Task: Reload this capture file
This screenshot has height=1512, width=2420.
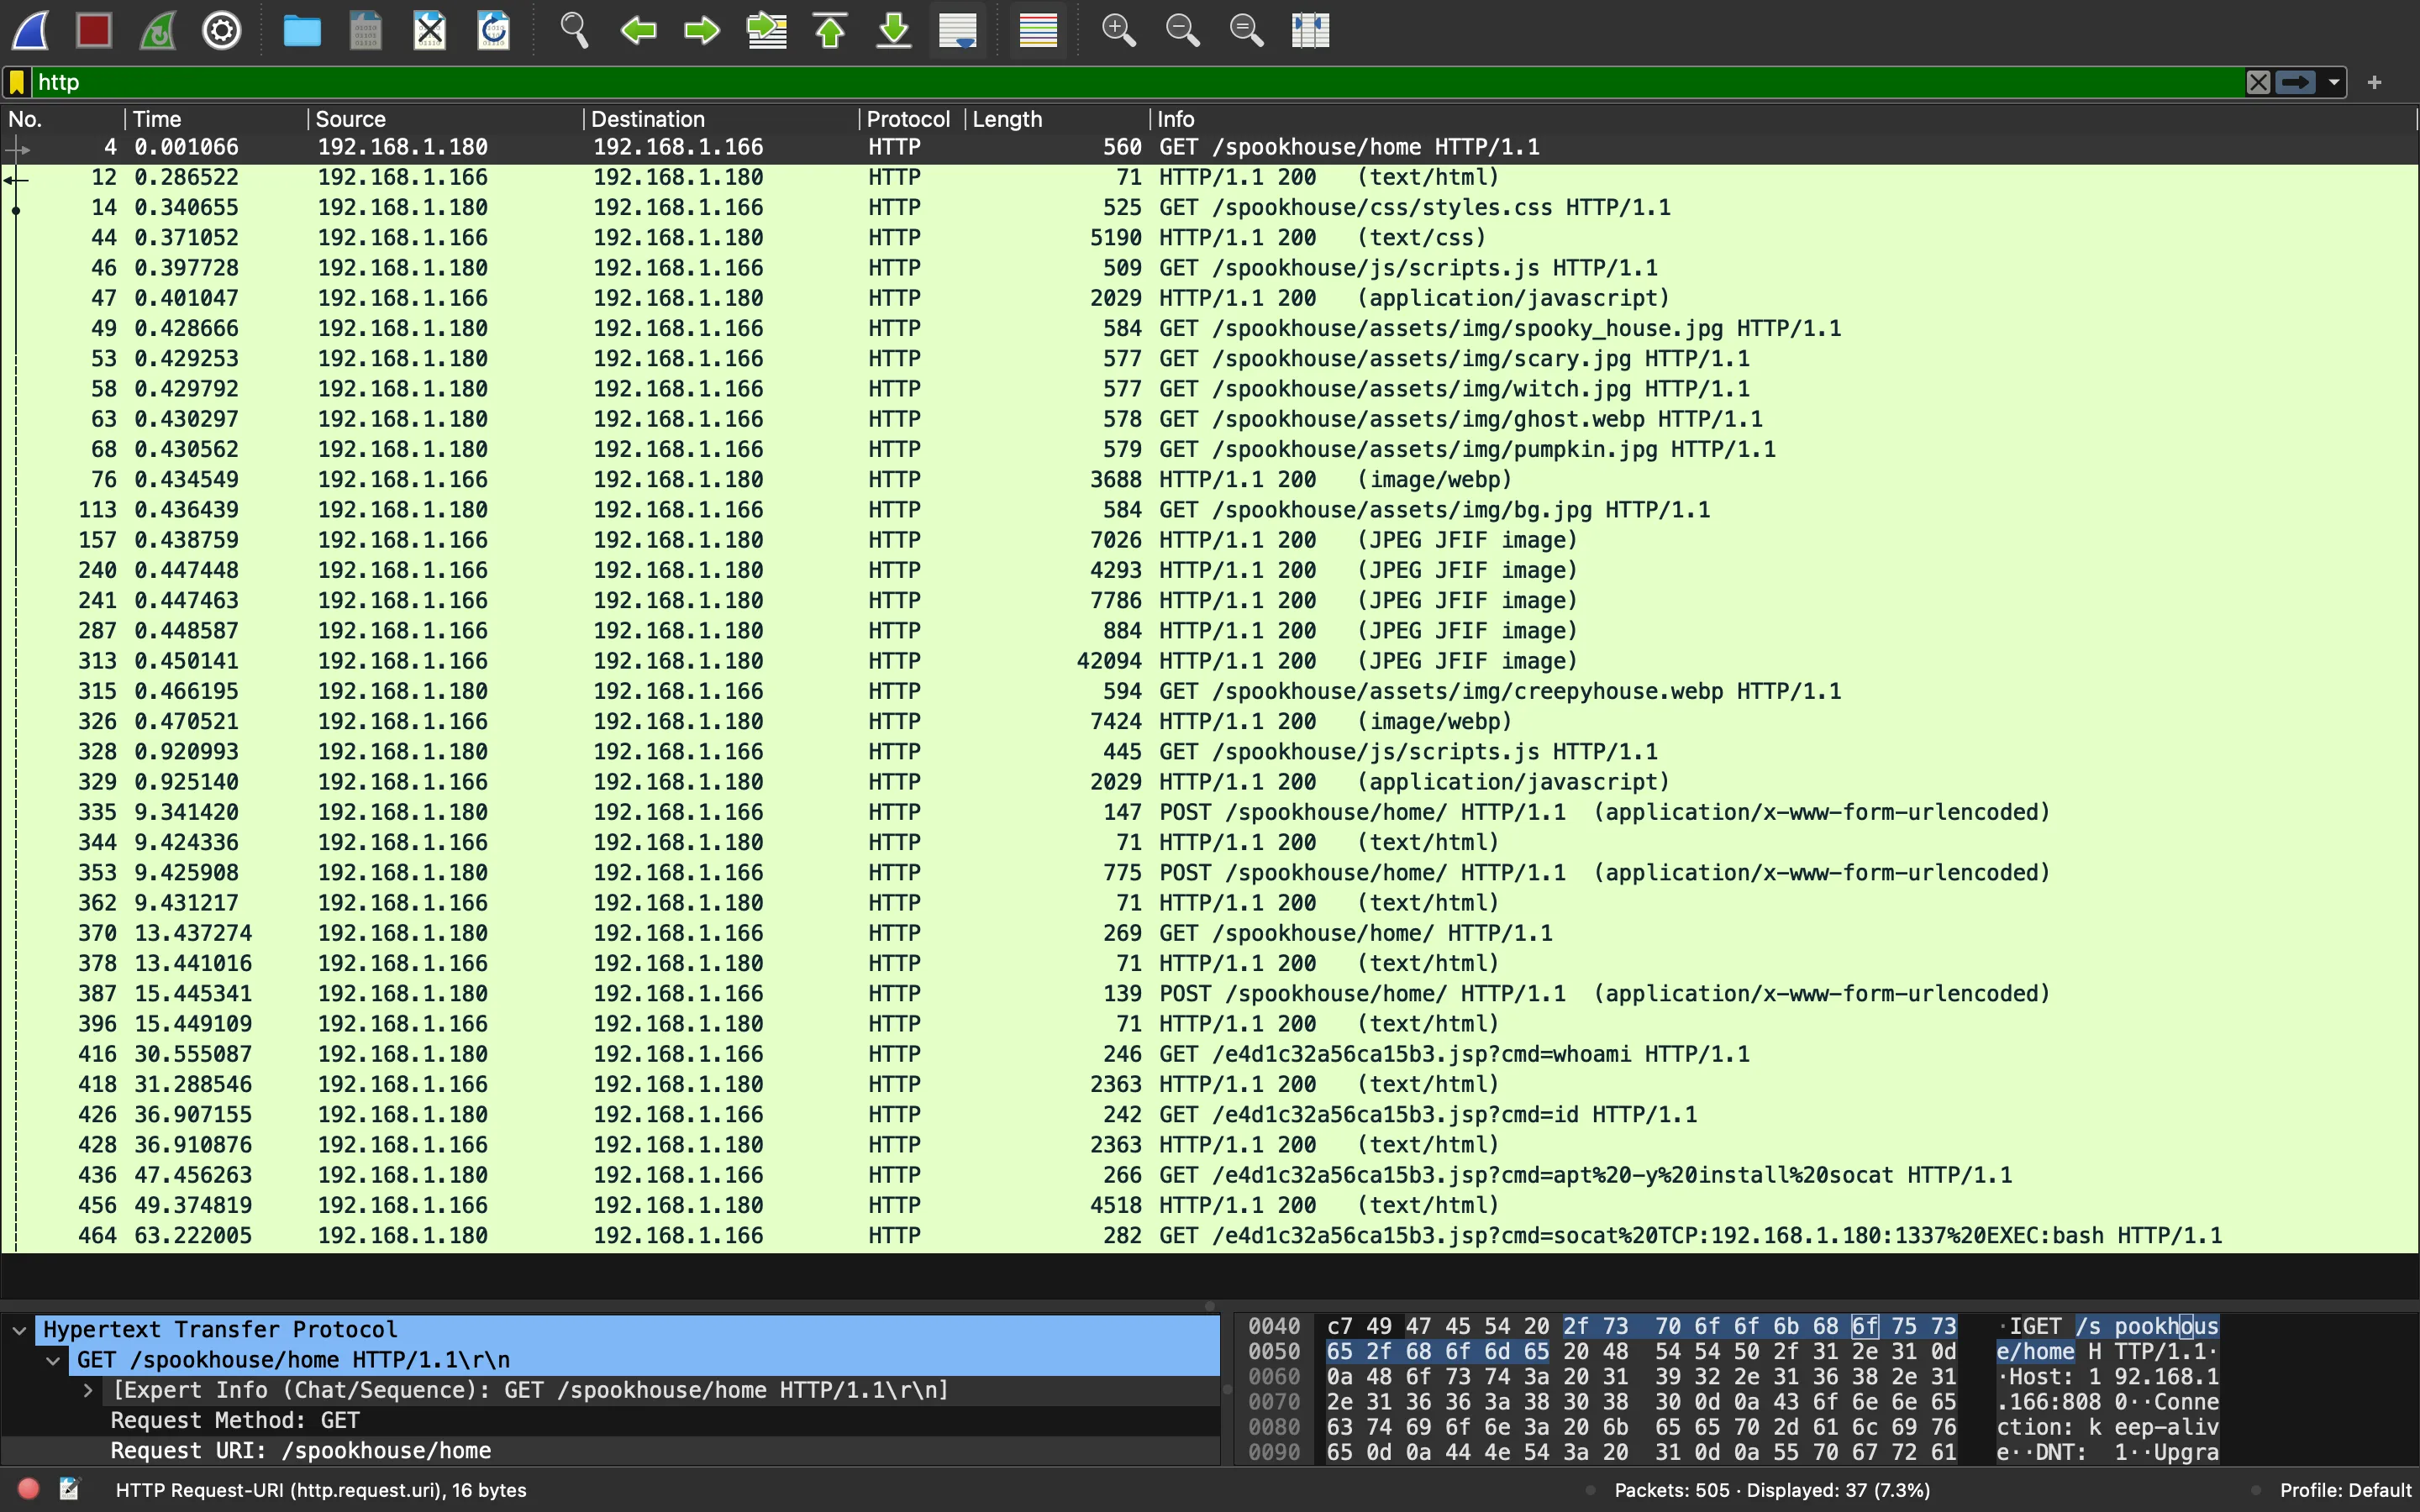Action: tap(494, 30)
